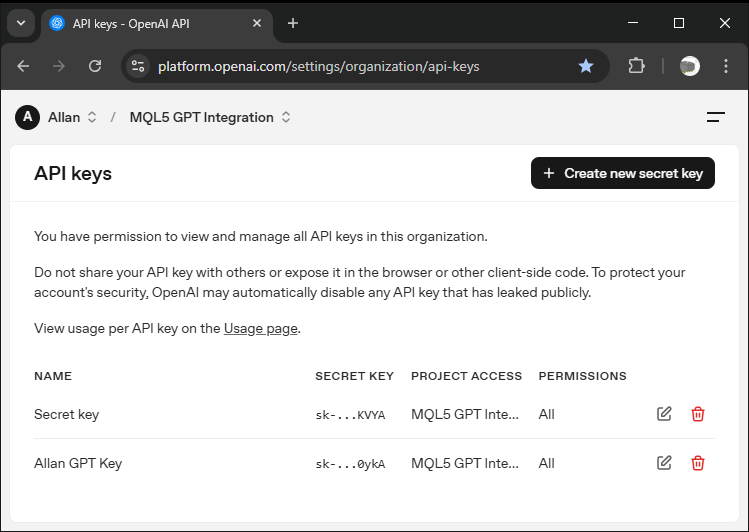Open the hamburger menu icon
This screenshot has height=532, width=749.
[x=716, y=117]
